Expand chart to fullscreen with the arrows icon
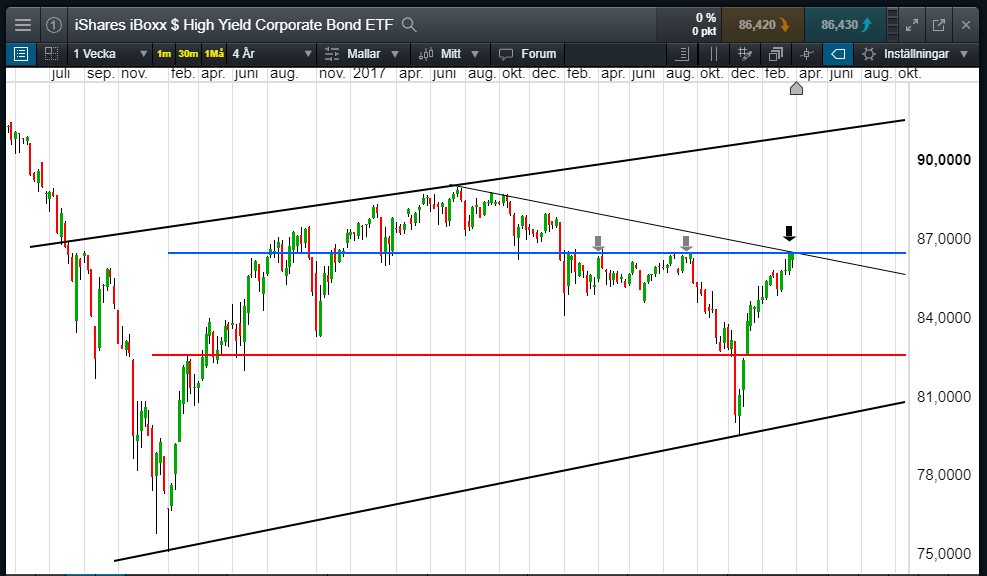This screenshot has height=576, width=987. (911, 25)
